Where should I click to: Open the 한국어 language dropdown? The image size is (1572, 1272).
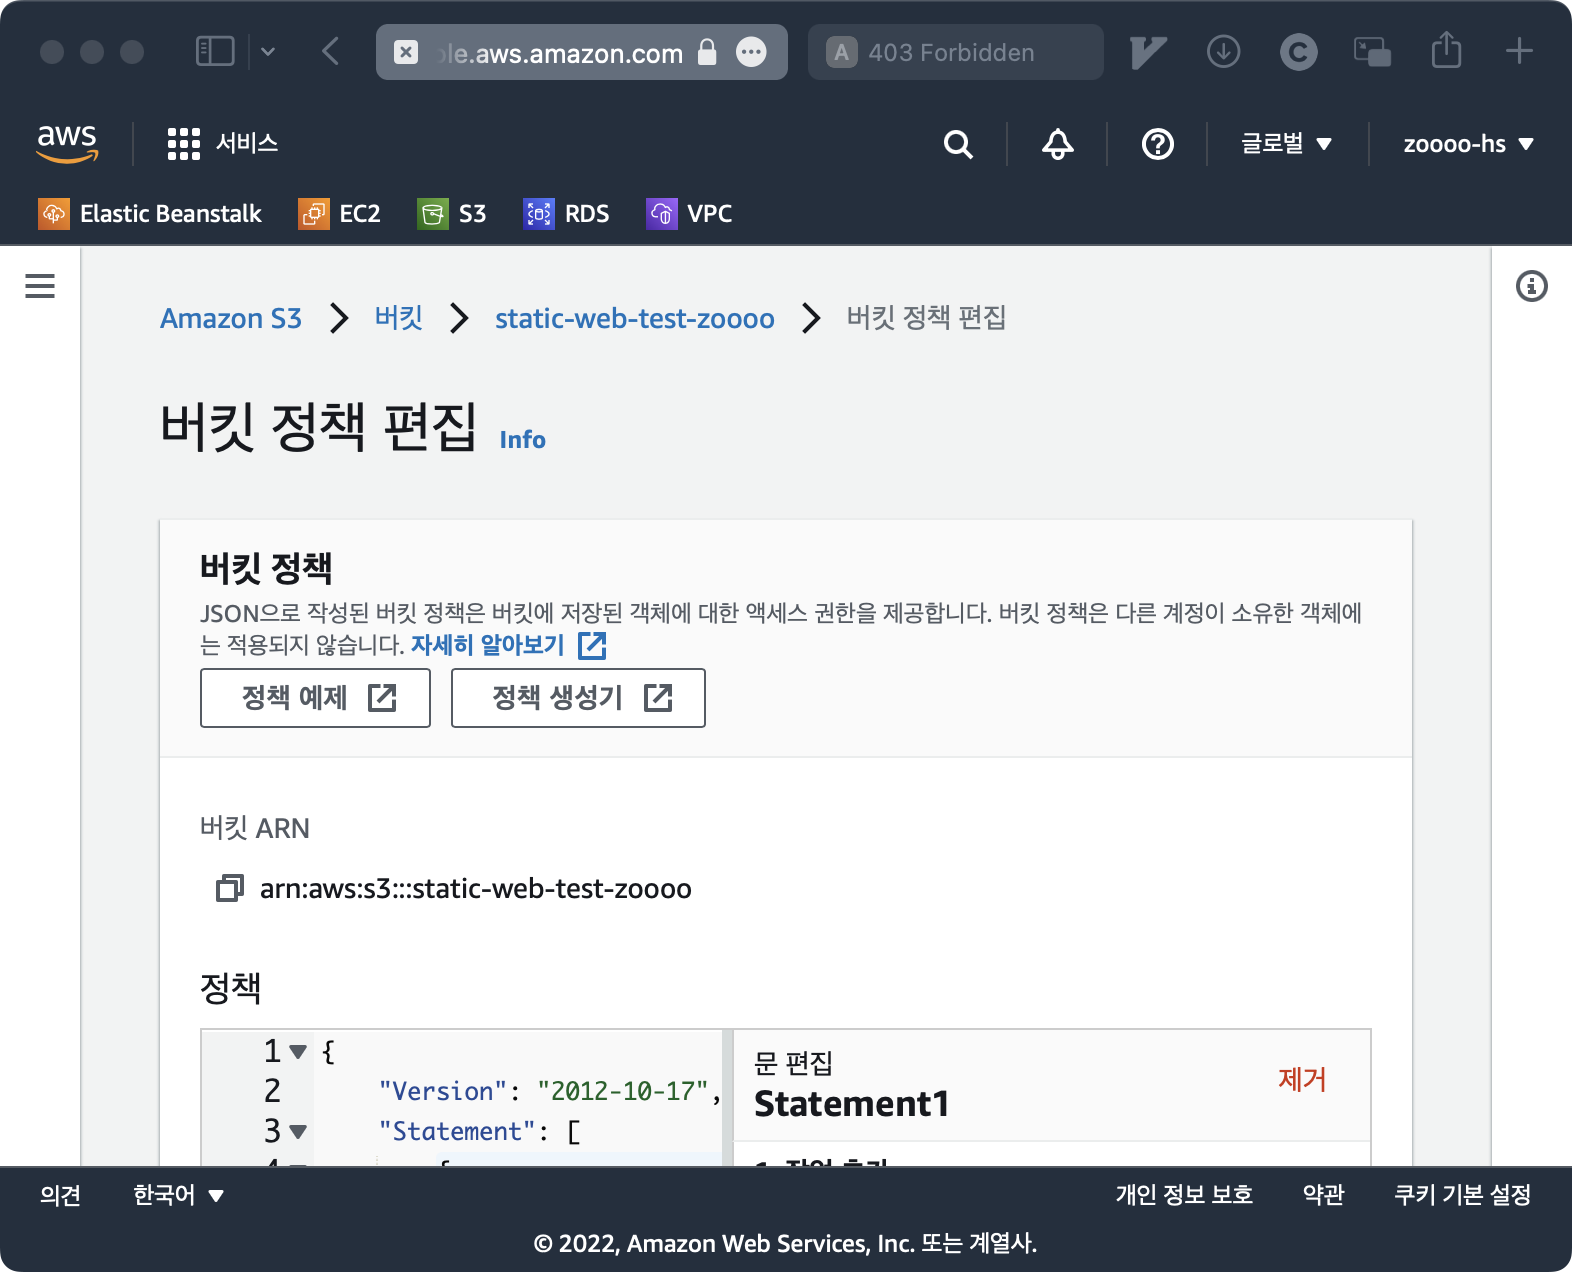pyautogui.click(x=178, y=1195)
